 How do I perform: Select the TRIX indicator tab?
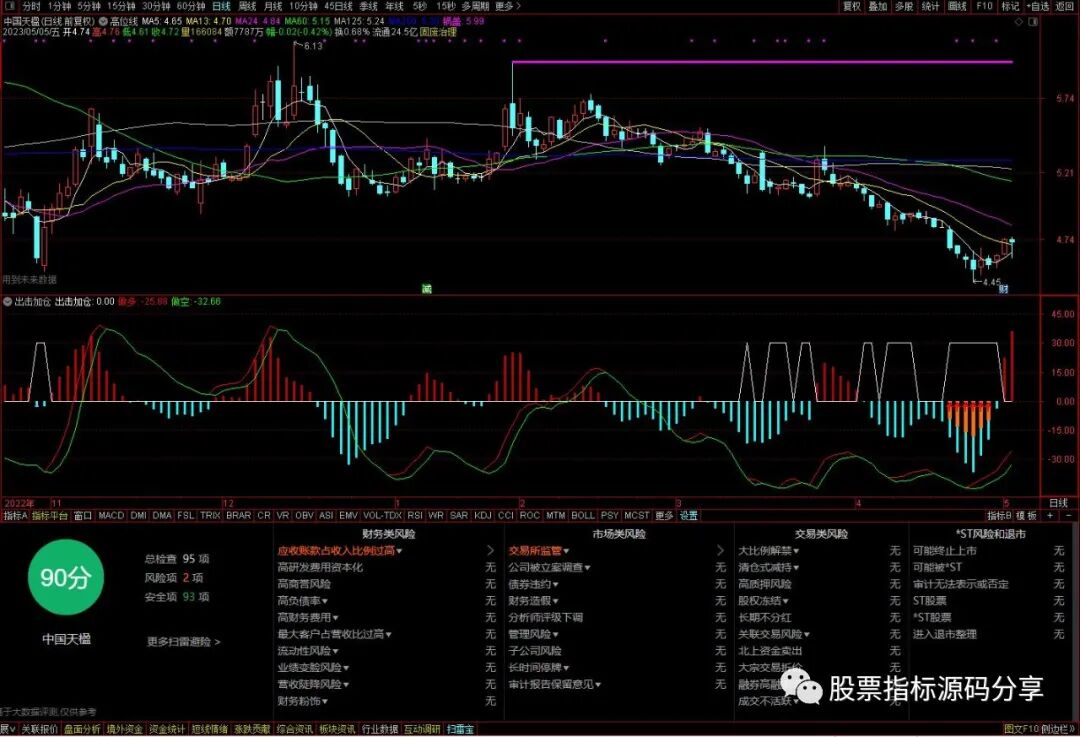(x=210, y=515)
